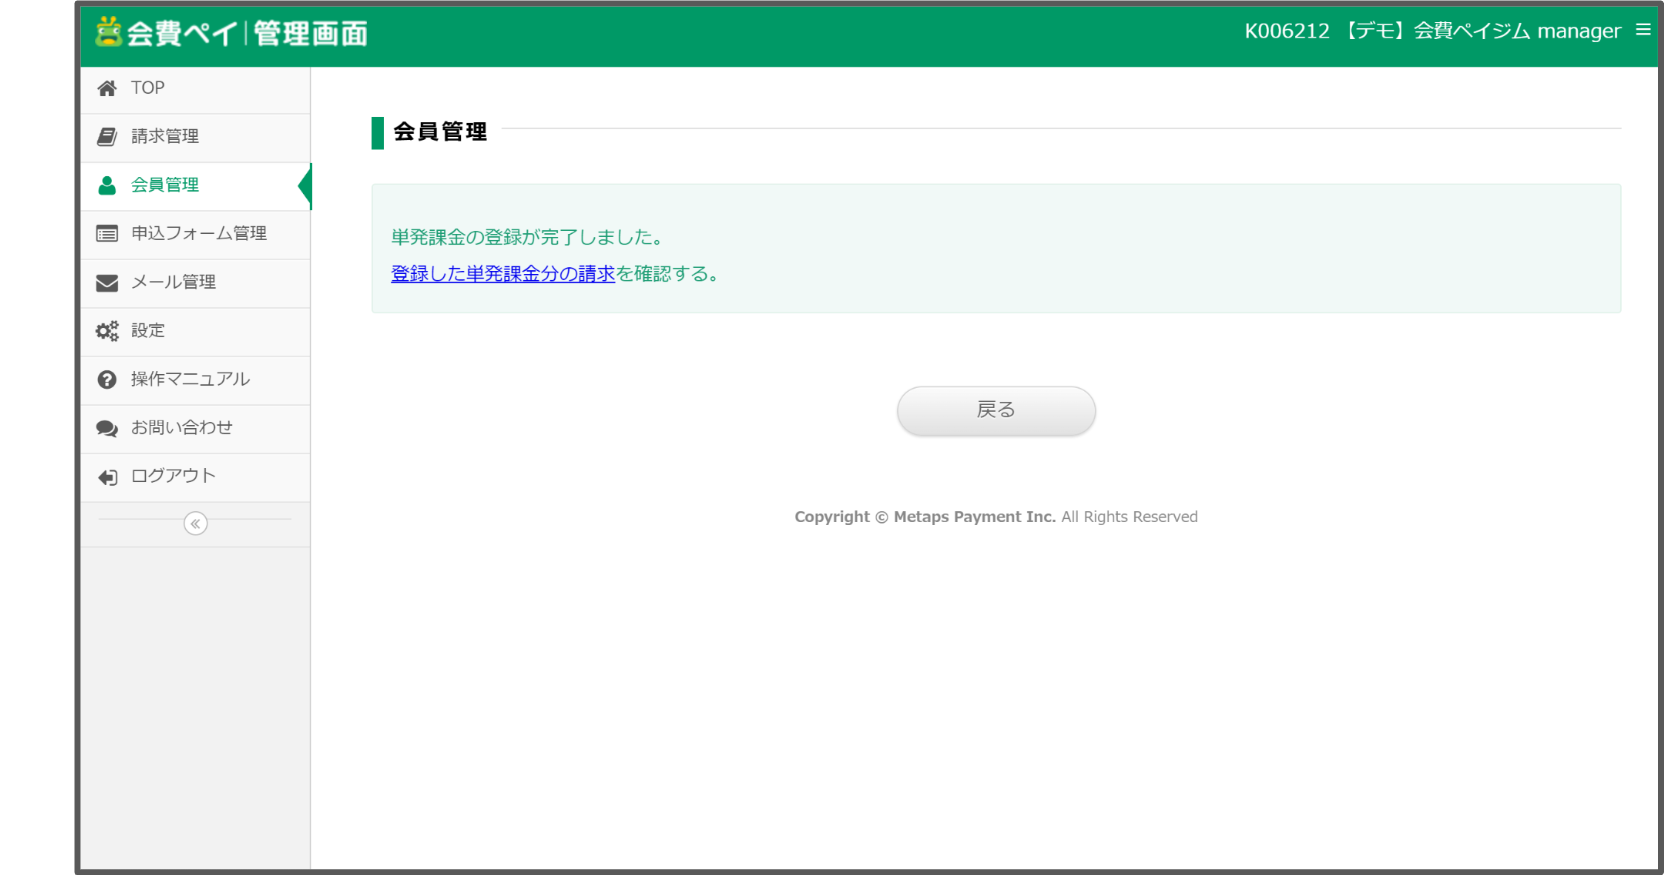Click the 会員管理 page heading
This screenshot has height=875, width=1665.
point(440,132)
